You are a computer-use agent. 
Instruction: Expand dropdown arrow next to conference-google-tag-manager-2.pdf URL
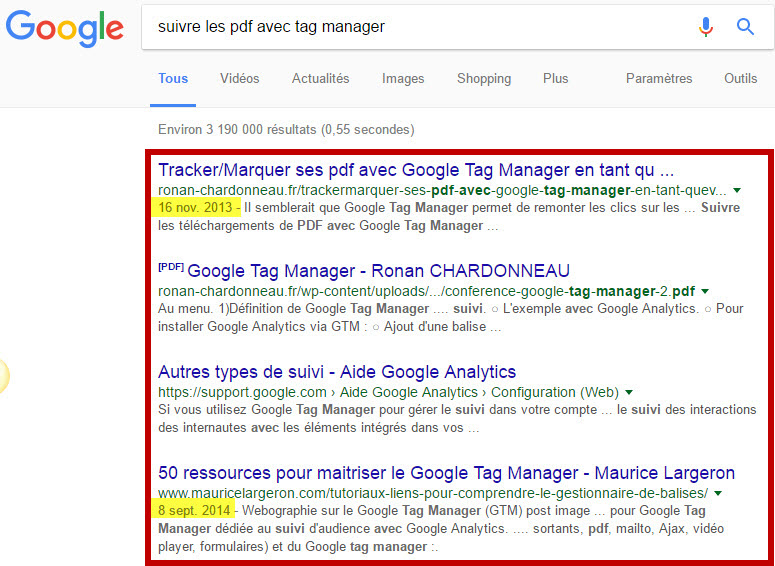pos(705,291)
